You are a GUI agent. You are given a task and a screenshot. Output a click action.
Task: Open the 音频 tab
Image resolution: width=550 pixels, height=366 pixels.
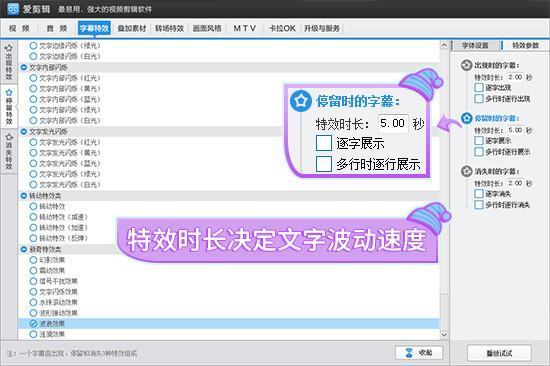[x=57, y=28]
